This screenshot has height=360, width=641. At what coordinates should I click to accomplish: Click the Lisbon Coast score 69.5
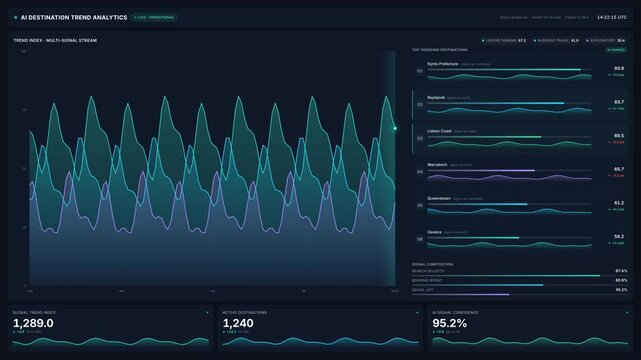pos(619,135)
